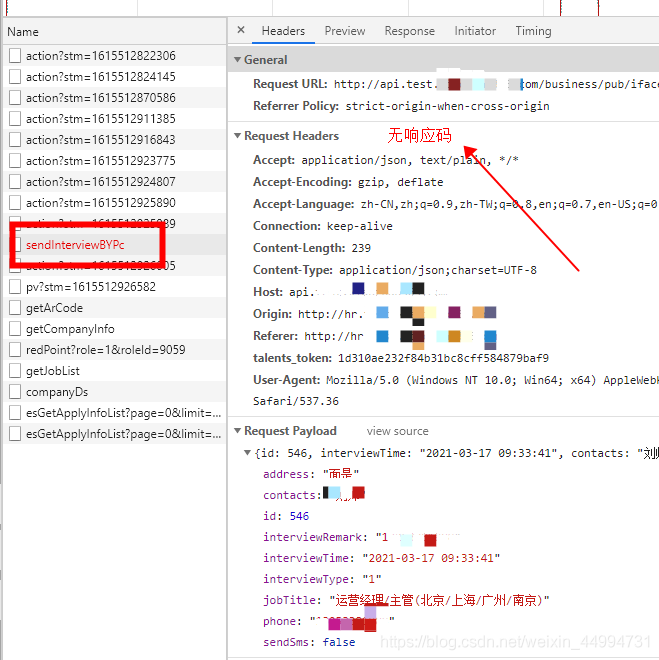Select request action?stm=1615512916843
The height and width of the screenshot is (660, 659).
pos(101,140)
